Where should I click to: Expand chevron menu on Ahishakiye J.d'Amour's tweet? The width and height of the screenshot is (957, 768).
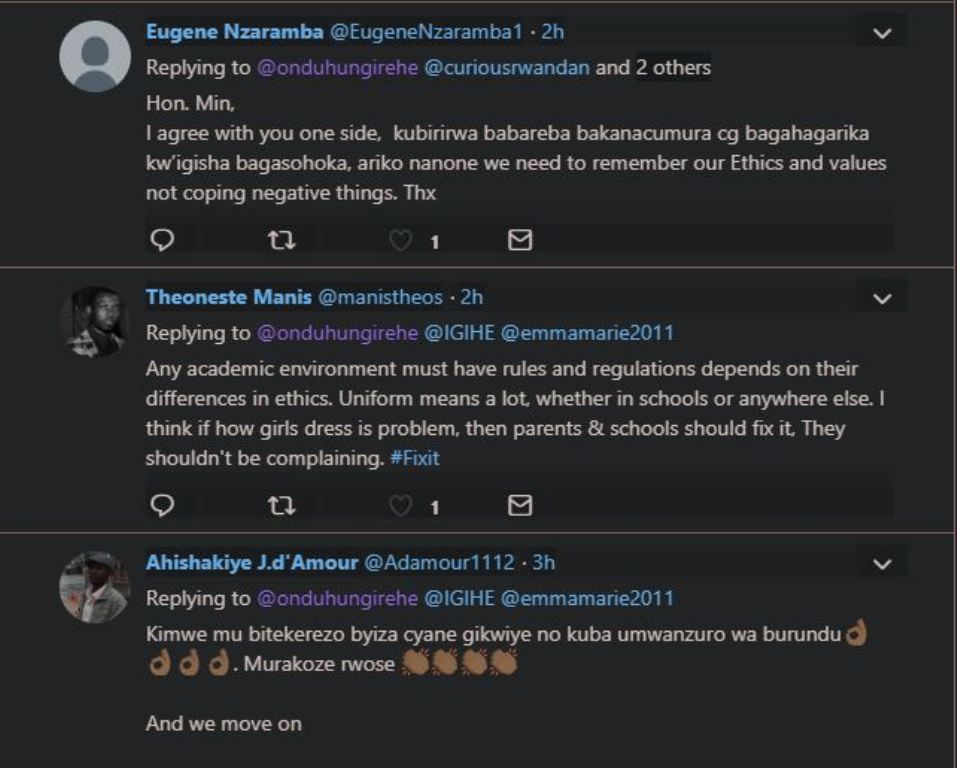point(883,563)
